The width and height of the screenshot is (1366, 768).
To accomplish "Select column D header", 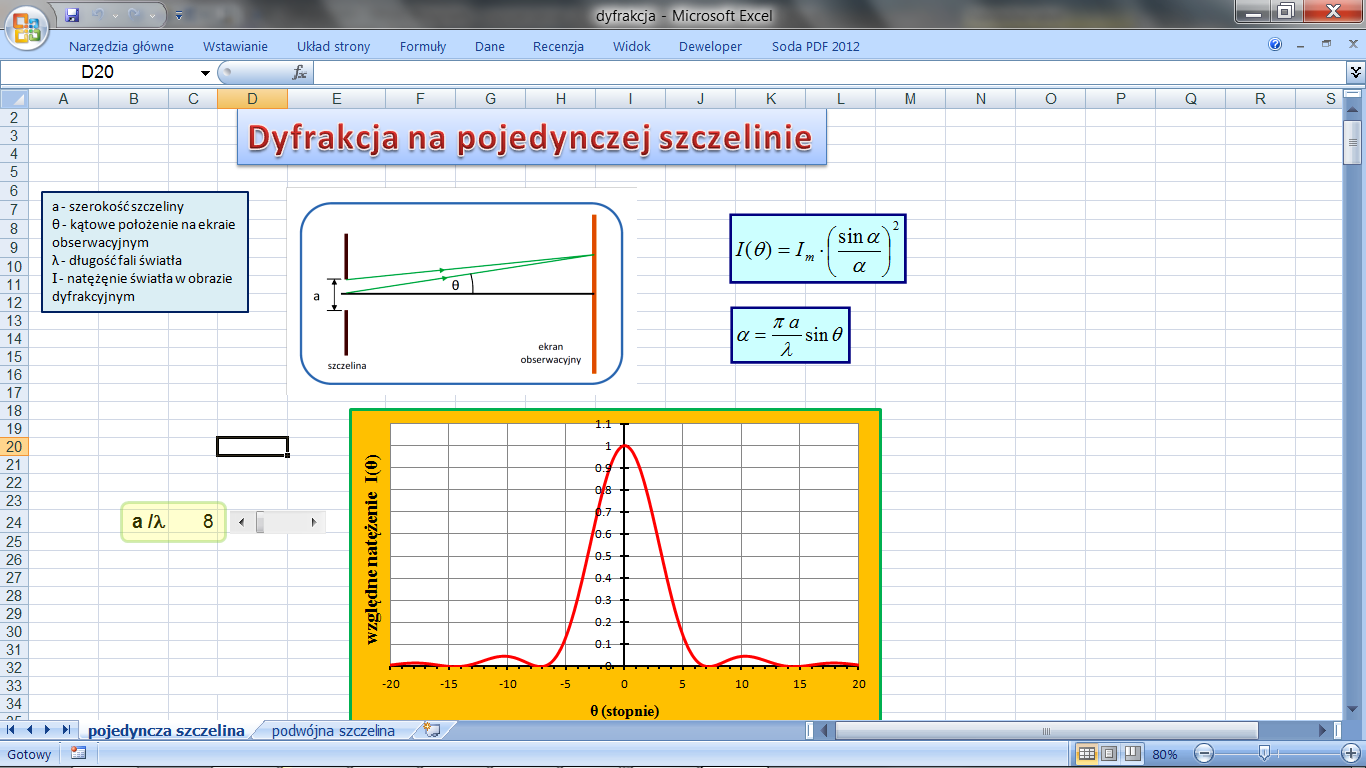I will pyautogui.click(x=252, y=98).
